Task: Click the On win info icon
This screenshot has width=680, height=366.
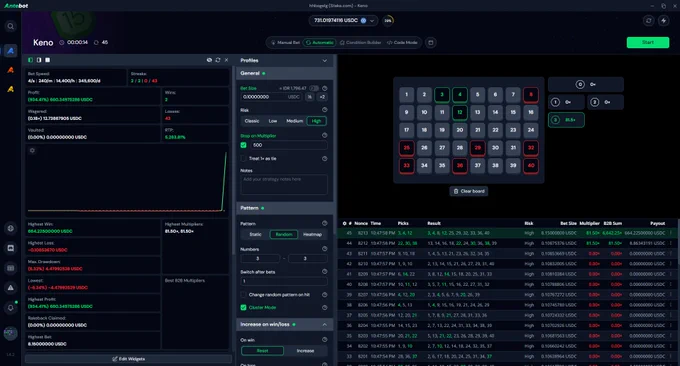Action: coord(324,340)
